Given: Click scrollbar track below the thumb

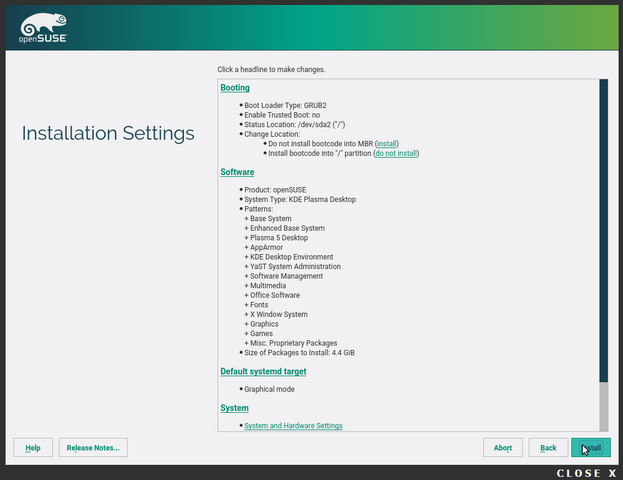Looking at the screenshot, I should click(x=604, y=406).
